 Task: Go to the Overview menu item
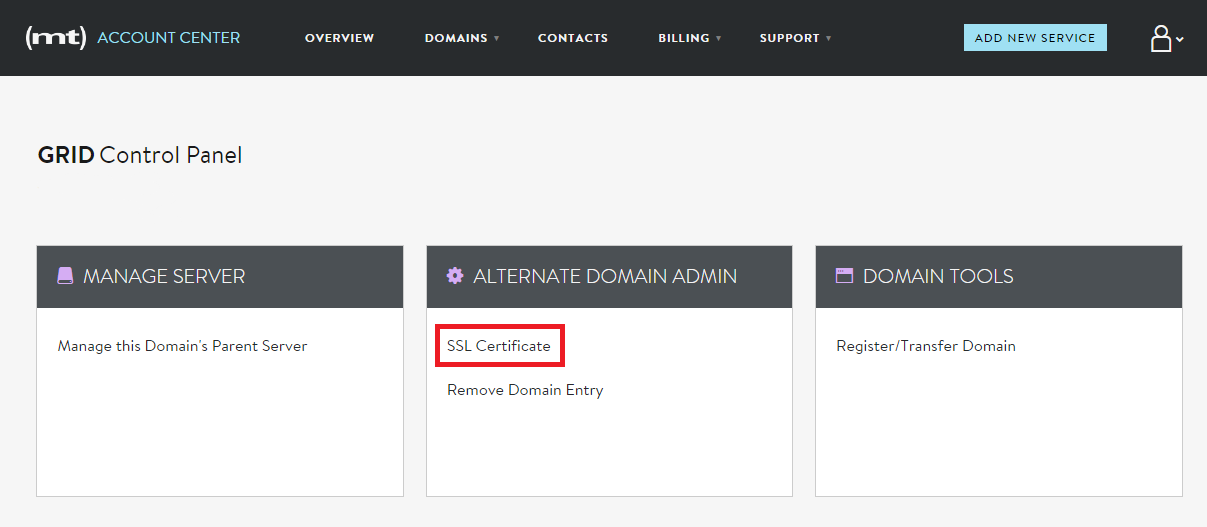339,38
